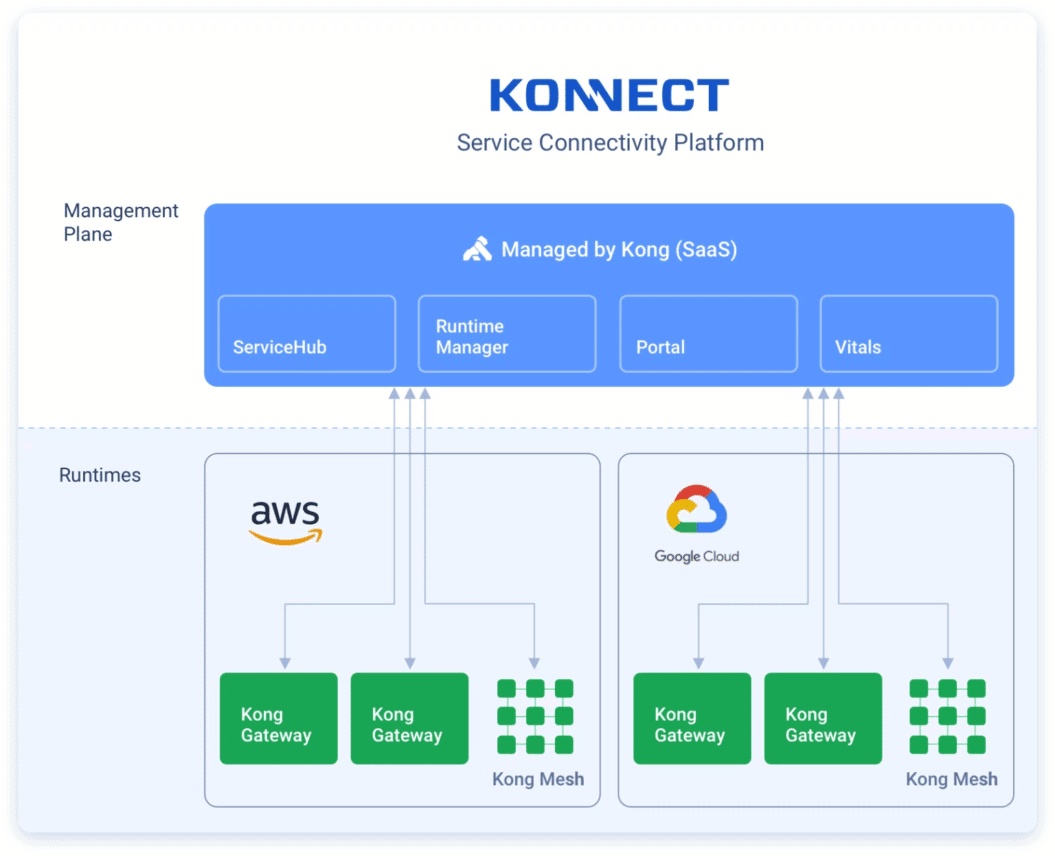The height and width of the screenshot is (856, 1055).
Task: Select the Google Cloud logo icon
Action: [x=696, y=512]
